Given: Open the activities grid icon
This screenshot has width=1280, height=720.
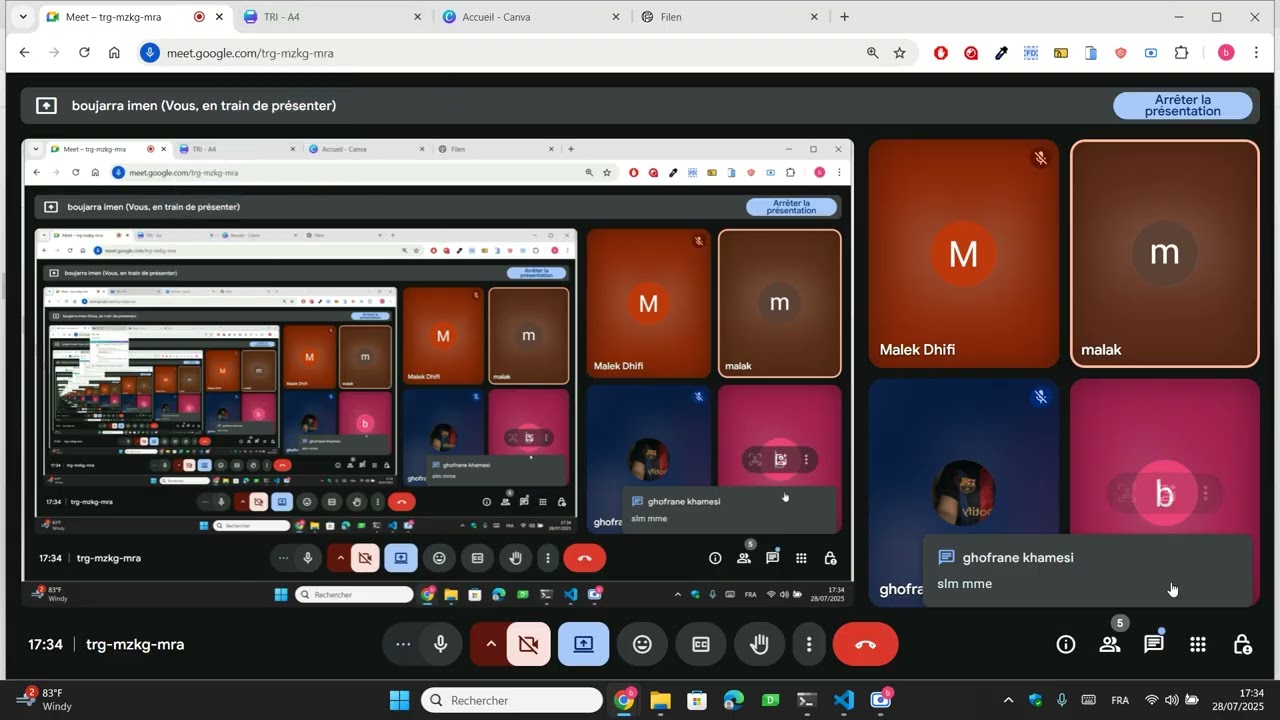Looking at the screenshot, I should (x=1198, y=645).
